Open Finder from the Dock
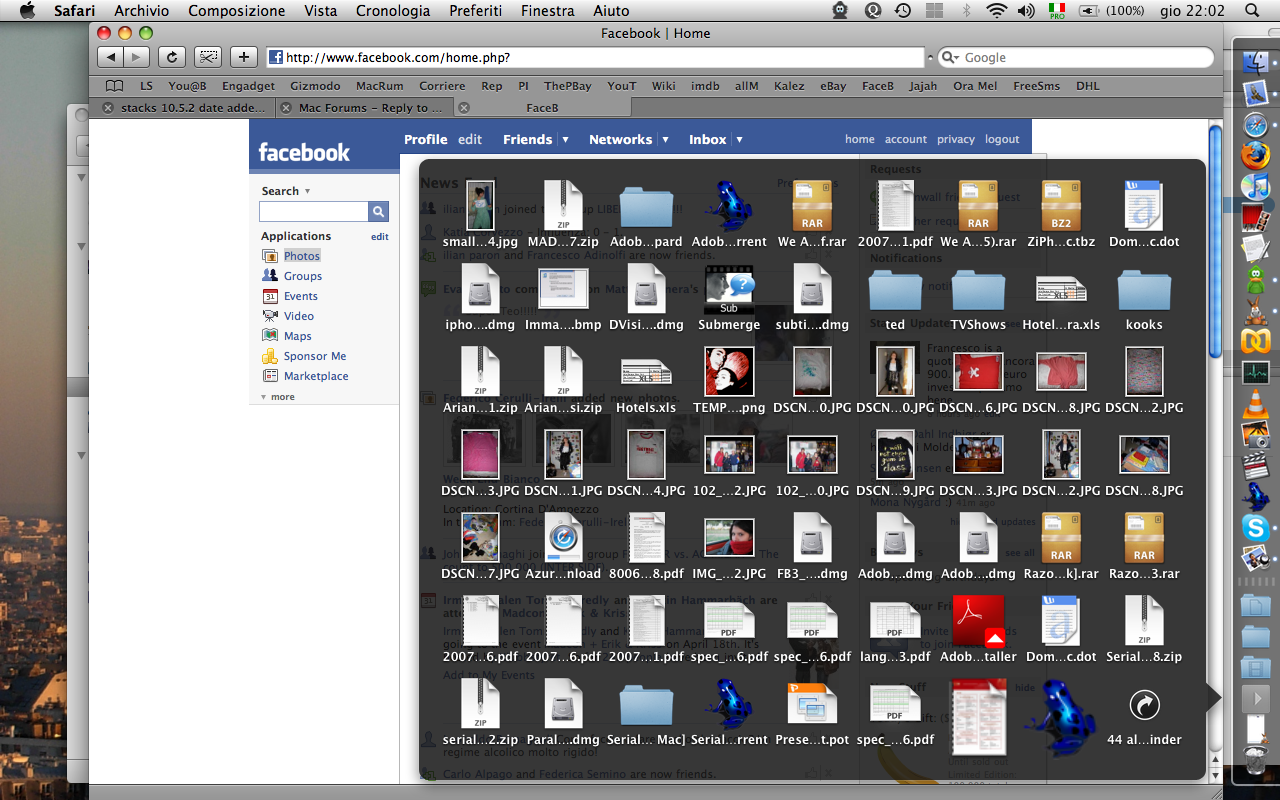This screenshot has width=1280, height=800. pos(1255,63)
